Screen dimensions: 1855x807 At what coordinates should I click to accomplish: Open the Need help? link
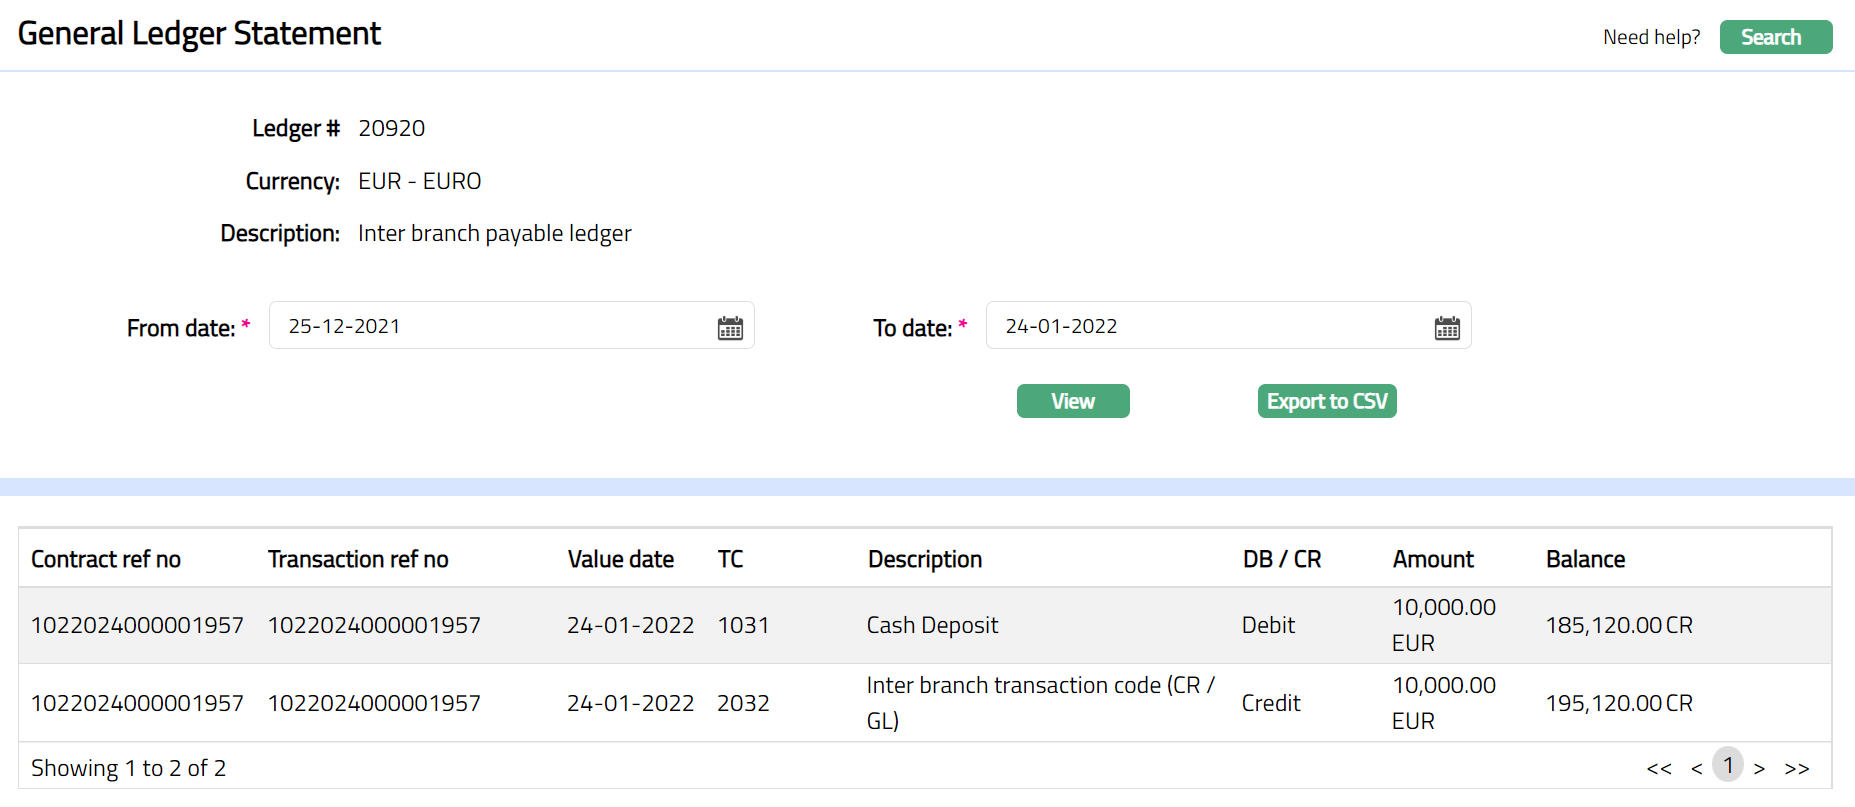(1651, 37)
